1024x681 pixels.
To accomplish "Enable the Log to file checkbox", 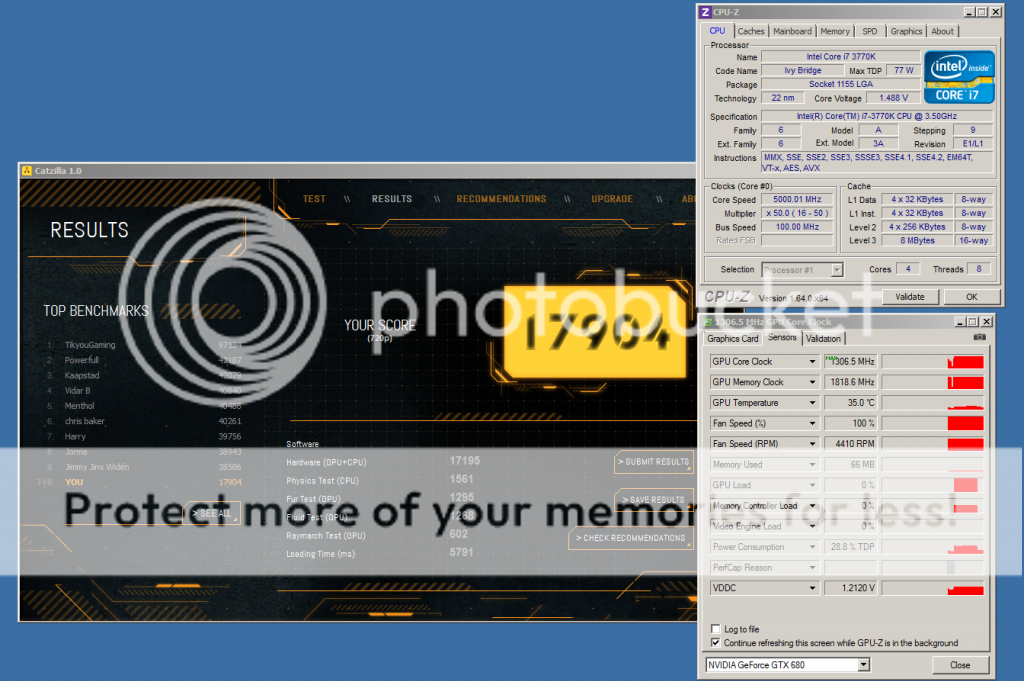I will tap(715, 629).
